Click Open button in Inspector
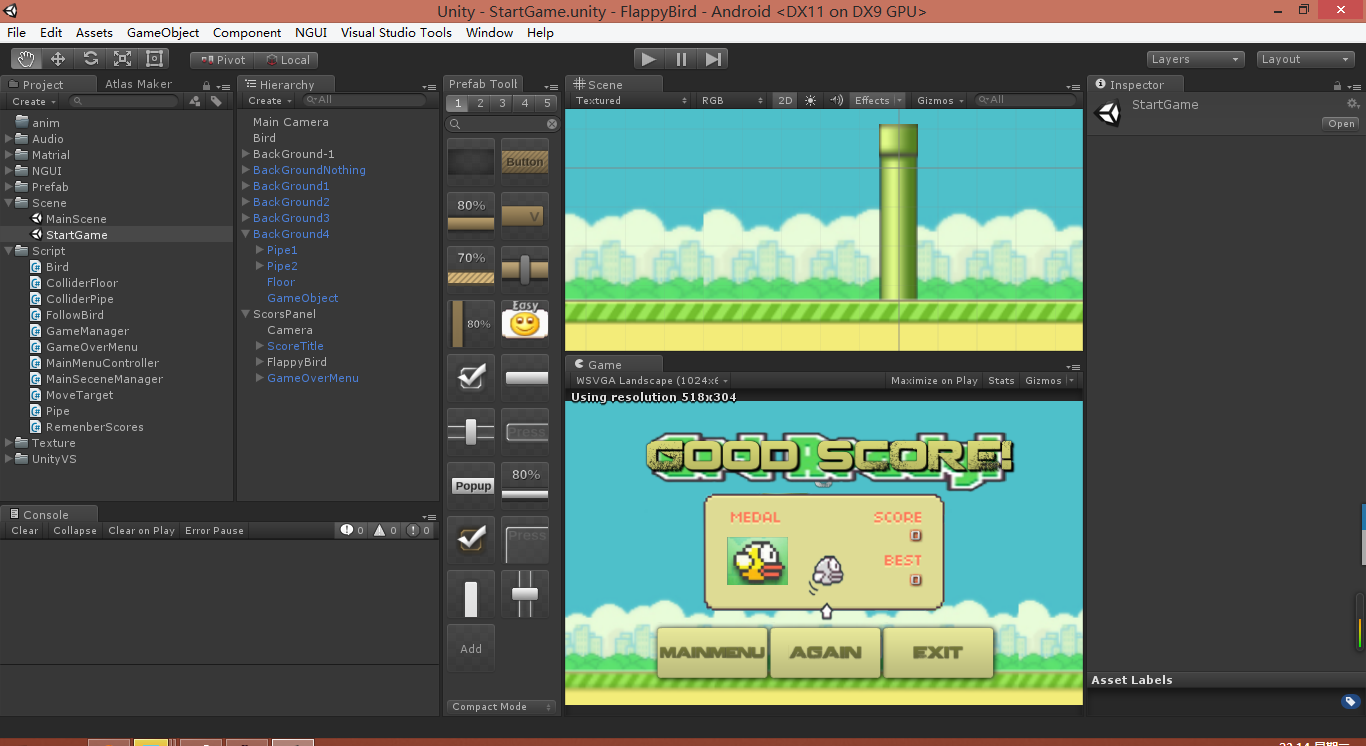 pyautogui.click(x=1341, y=124)
